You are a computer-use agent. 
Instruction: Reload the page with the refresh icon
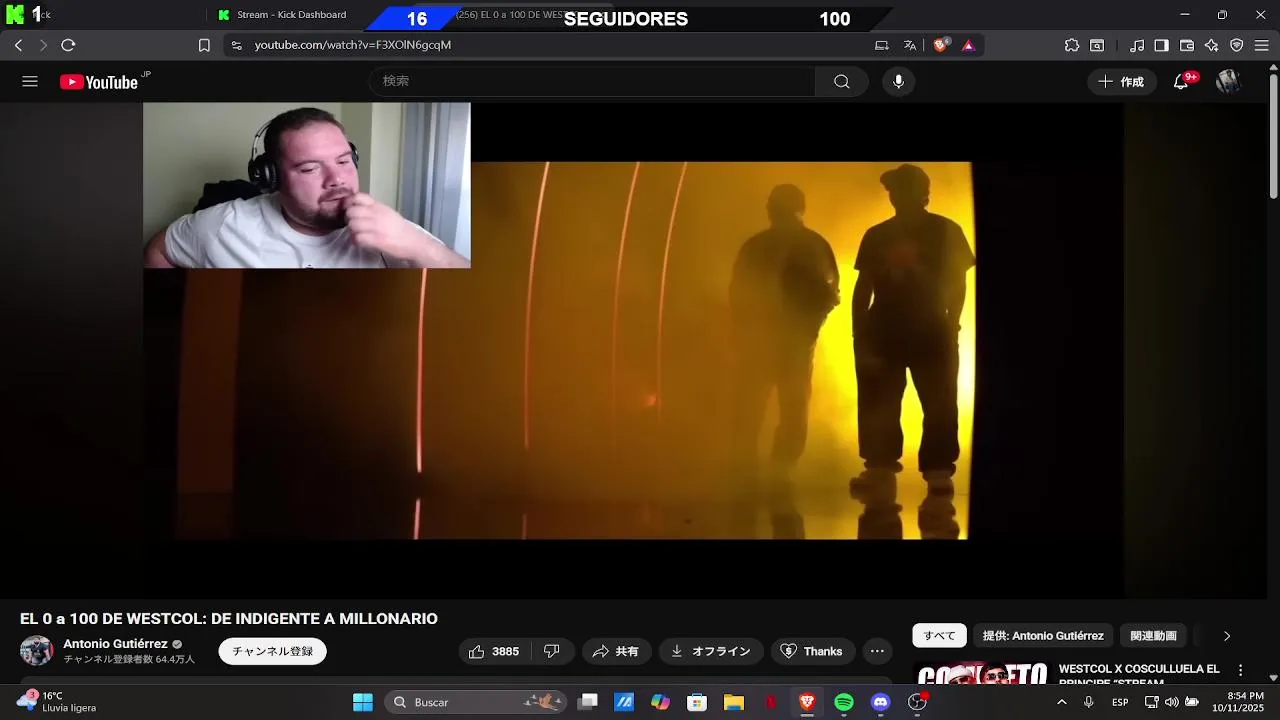pos(68,45)
